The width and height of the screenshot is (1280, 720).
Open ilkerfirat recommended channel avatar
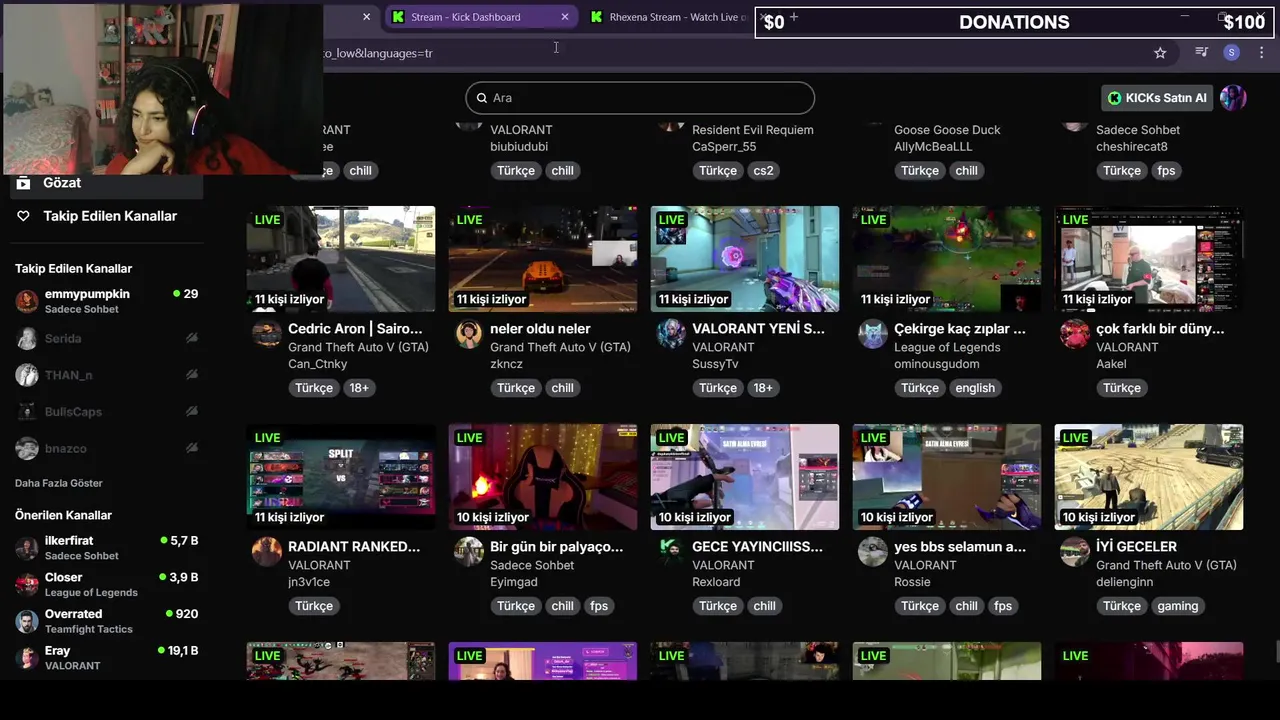coord(27,548)
